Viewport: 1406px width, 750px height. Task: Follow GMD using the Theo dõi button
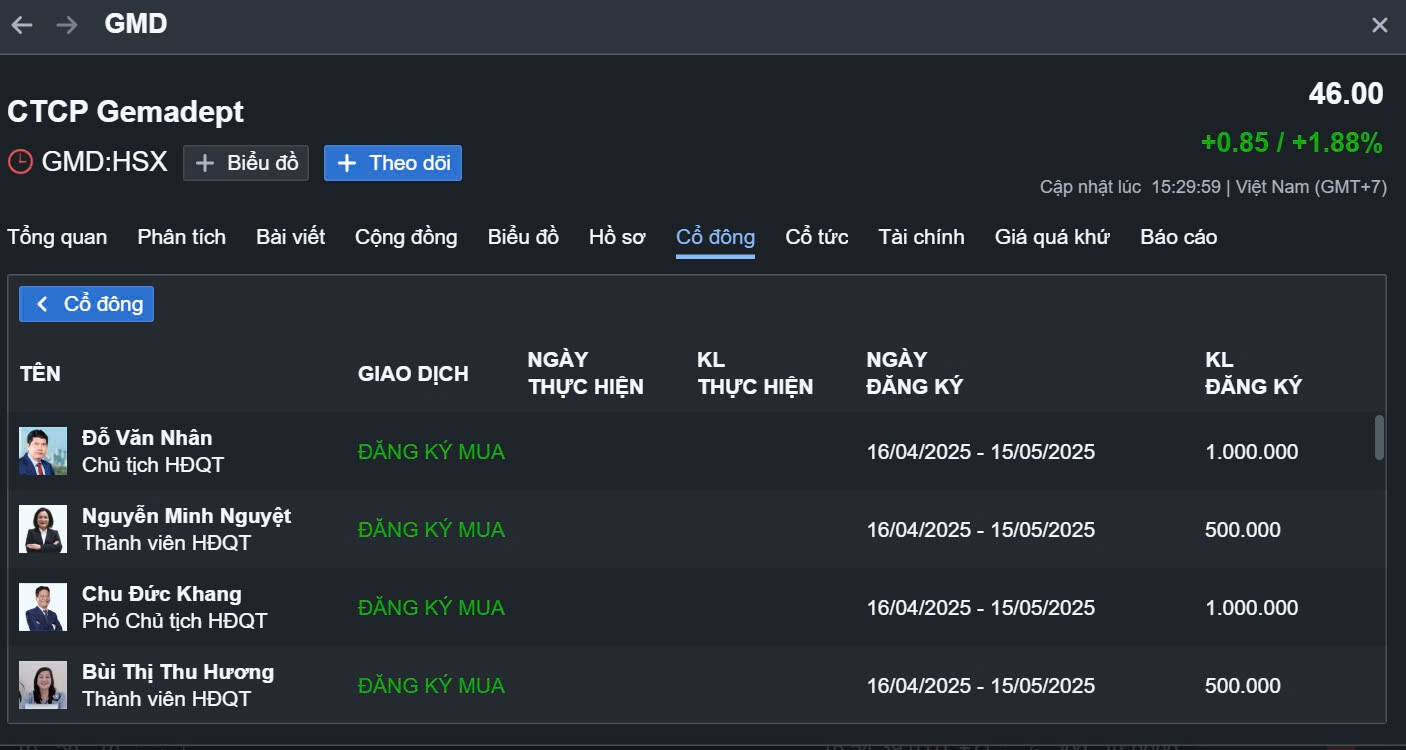click(x=393, y=163)
